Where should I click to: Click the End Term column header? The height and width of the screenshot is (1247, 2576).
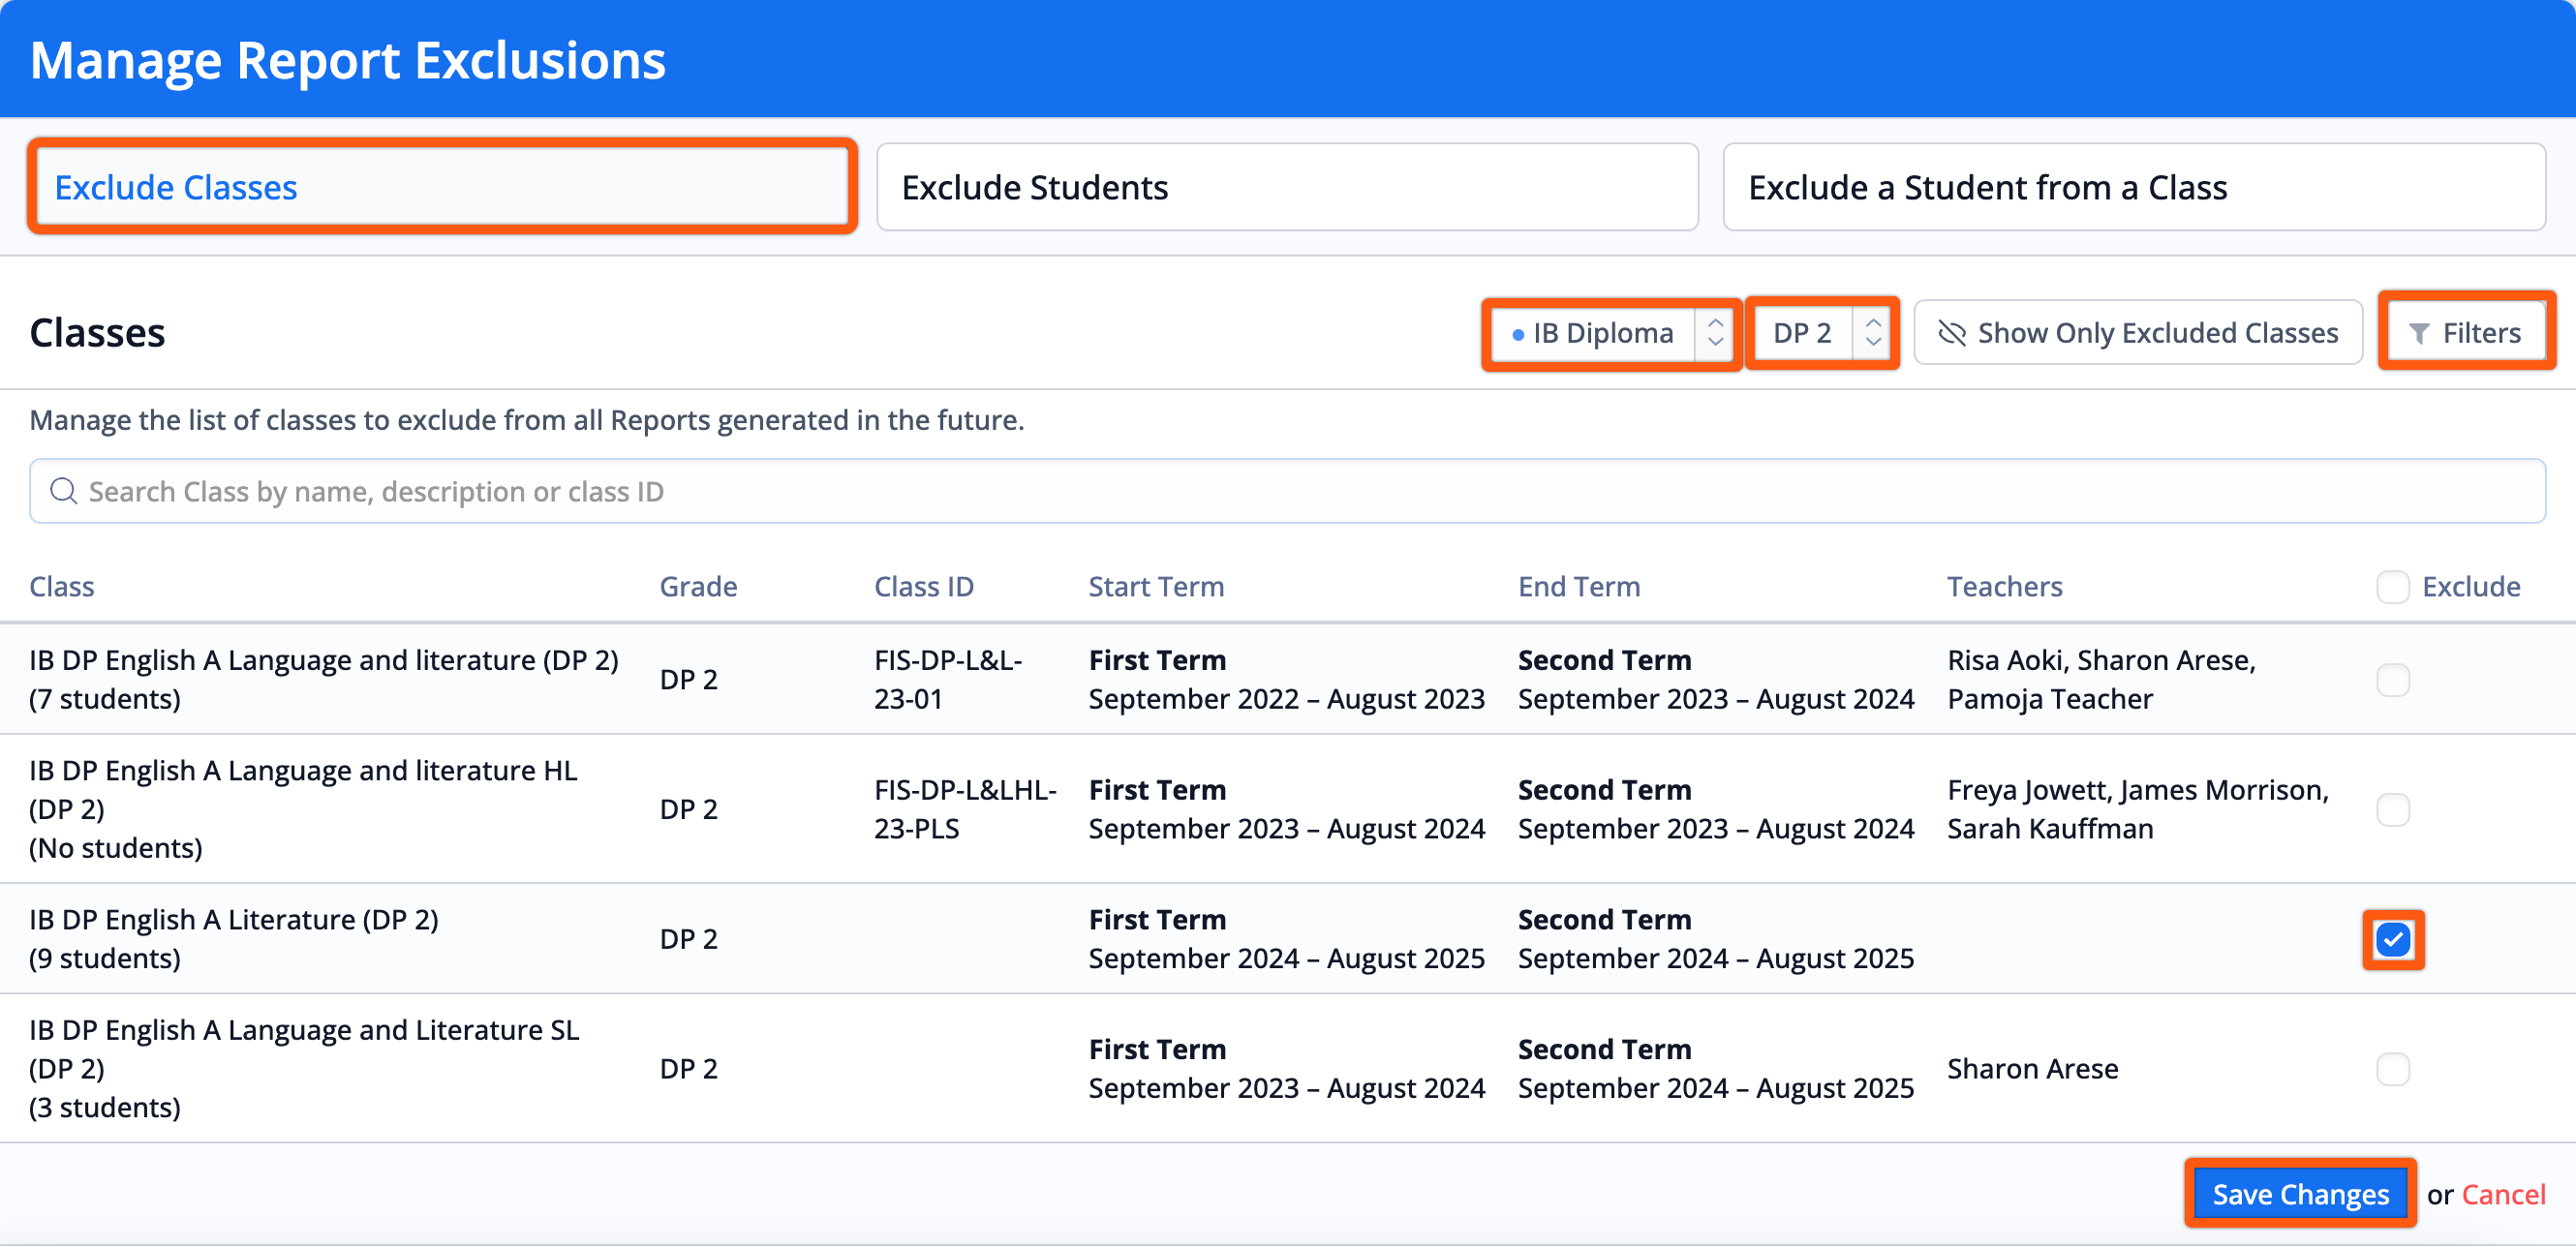coord(1579,586)
